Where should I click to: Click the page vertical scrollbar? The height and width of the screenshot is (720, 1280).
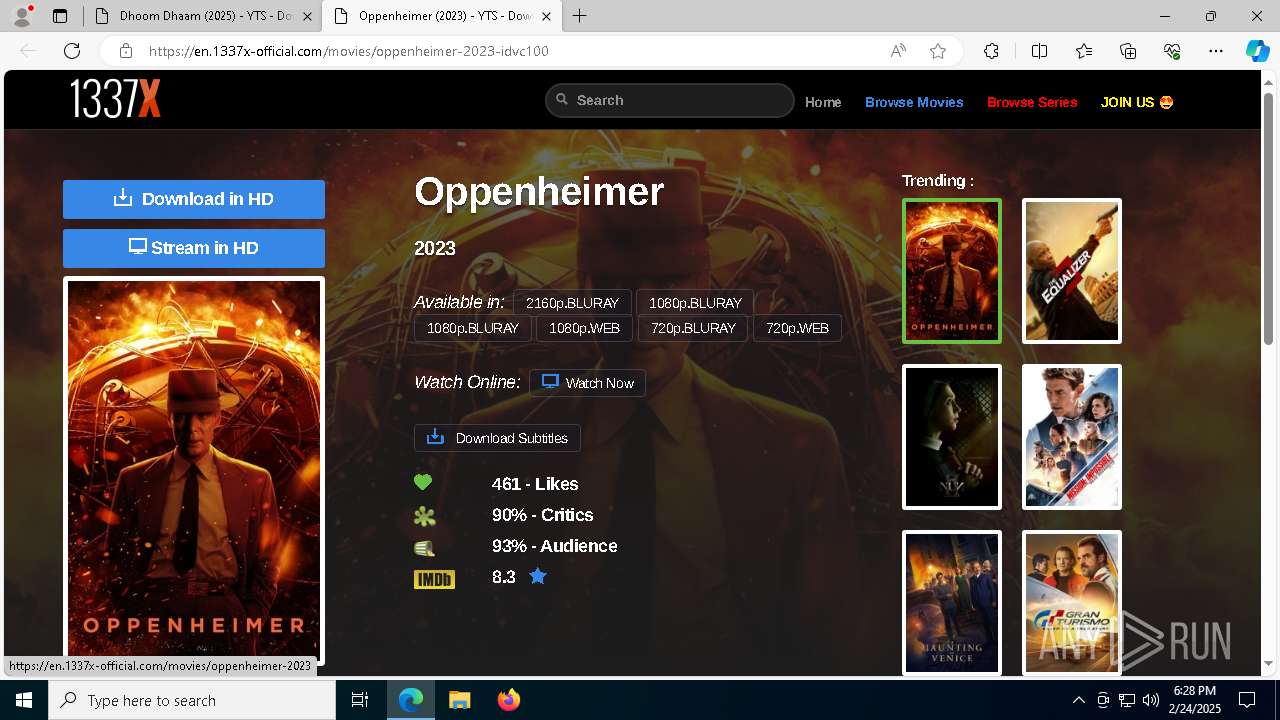[x=1269, y=220]
